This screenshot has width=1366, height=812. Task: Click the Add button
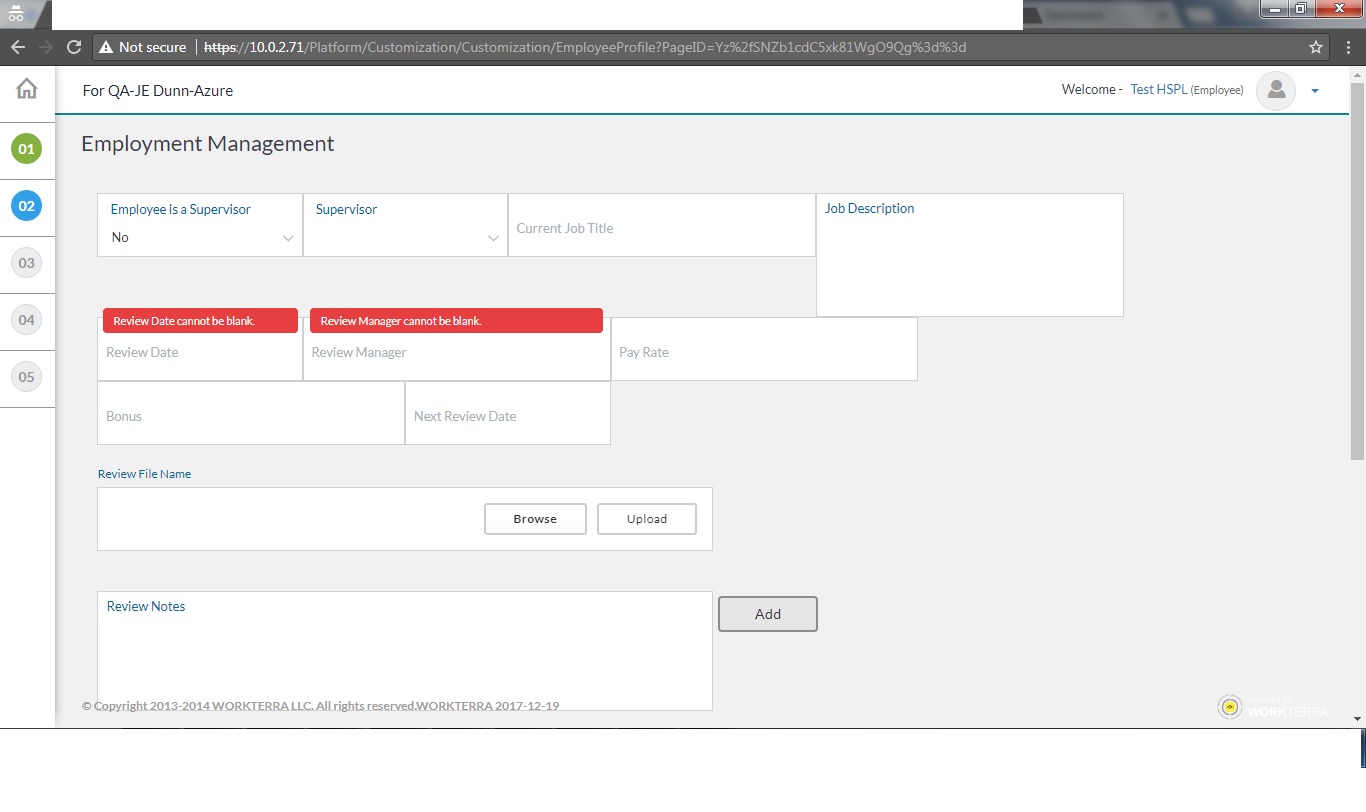click(768, 614)
